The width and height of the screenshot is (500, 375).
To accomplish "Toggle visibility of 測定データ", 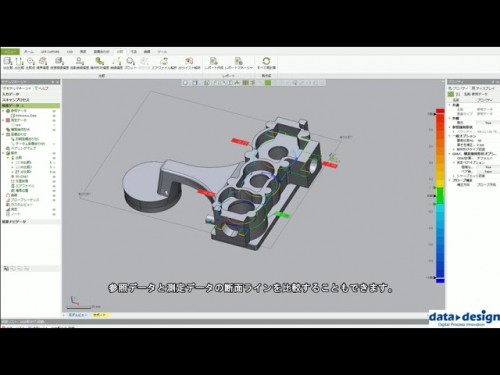I will [x=54, y=120].
